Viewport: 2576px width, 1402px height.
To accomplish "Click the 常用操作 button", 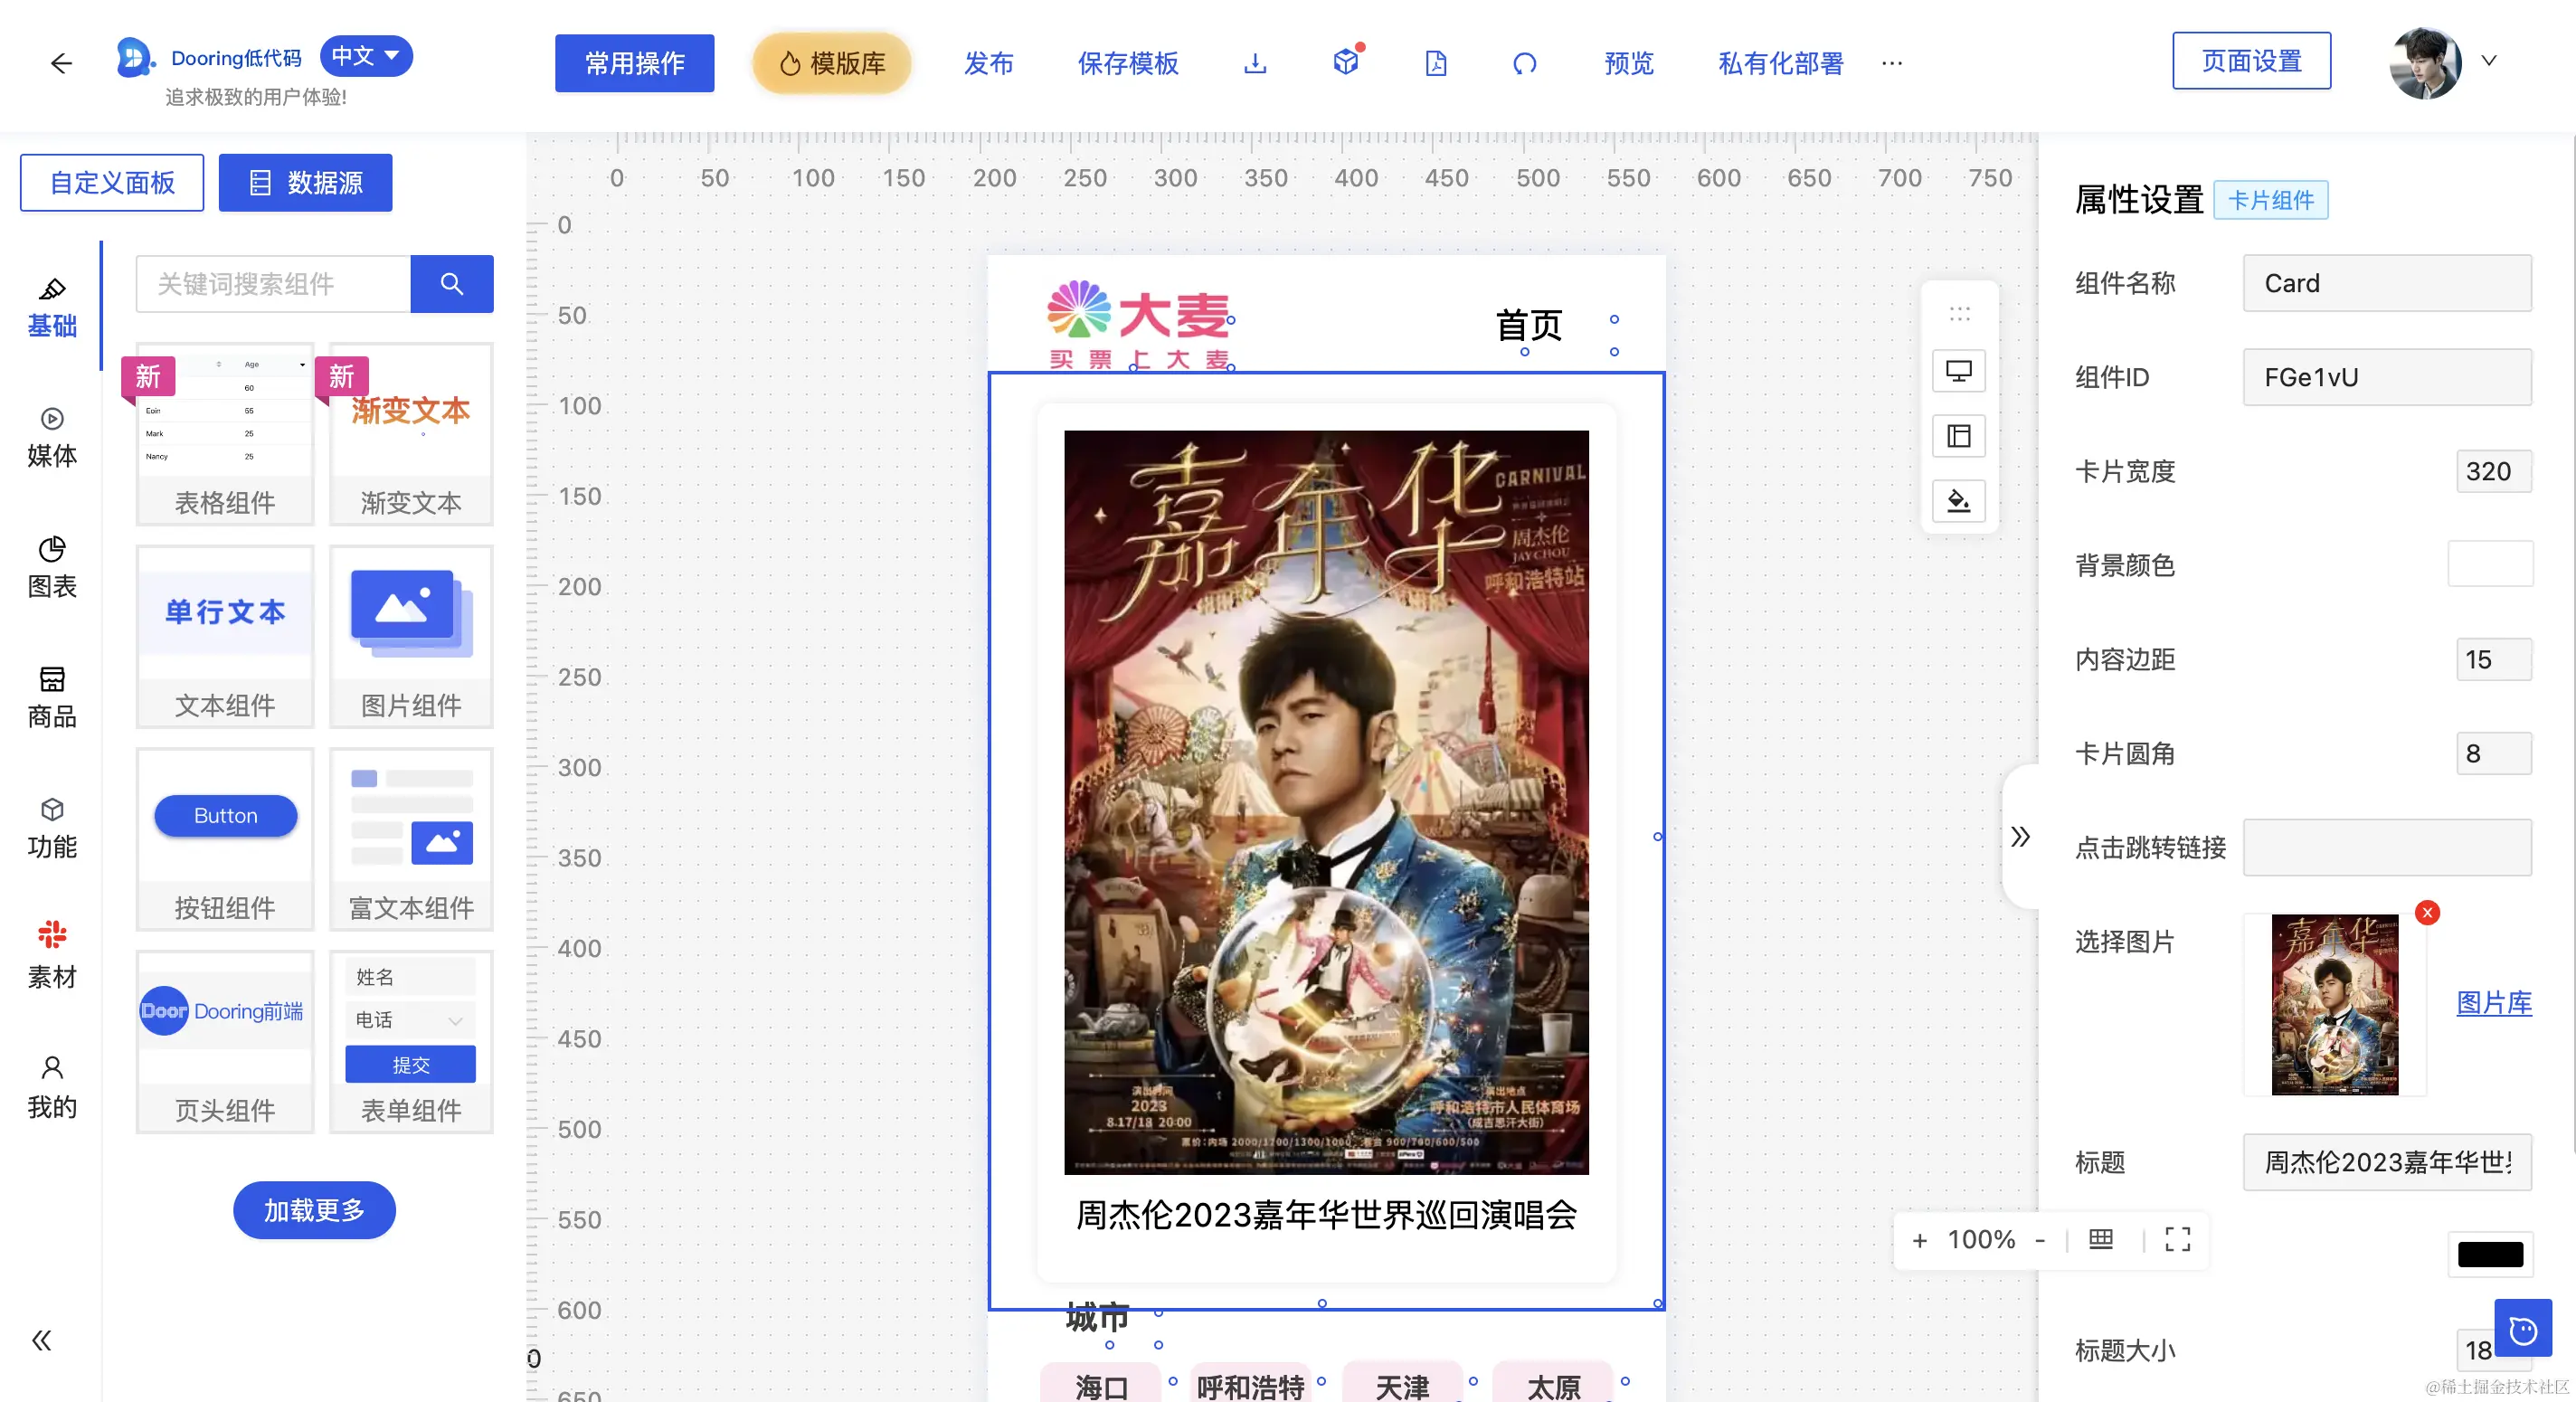I will [634, 63].
